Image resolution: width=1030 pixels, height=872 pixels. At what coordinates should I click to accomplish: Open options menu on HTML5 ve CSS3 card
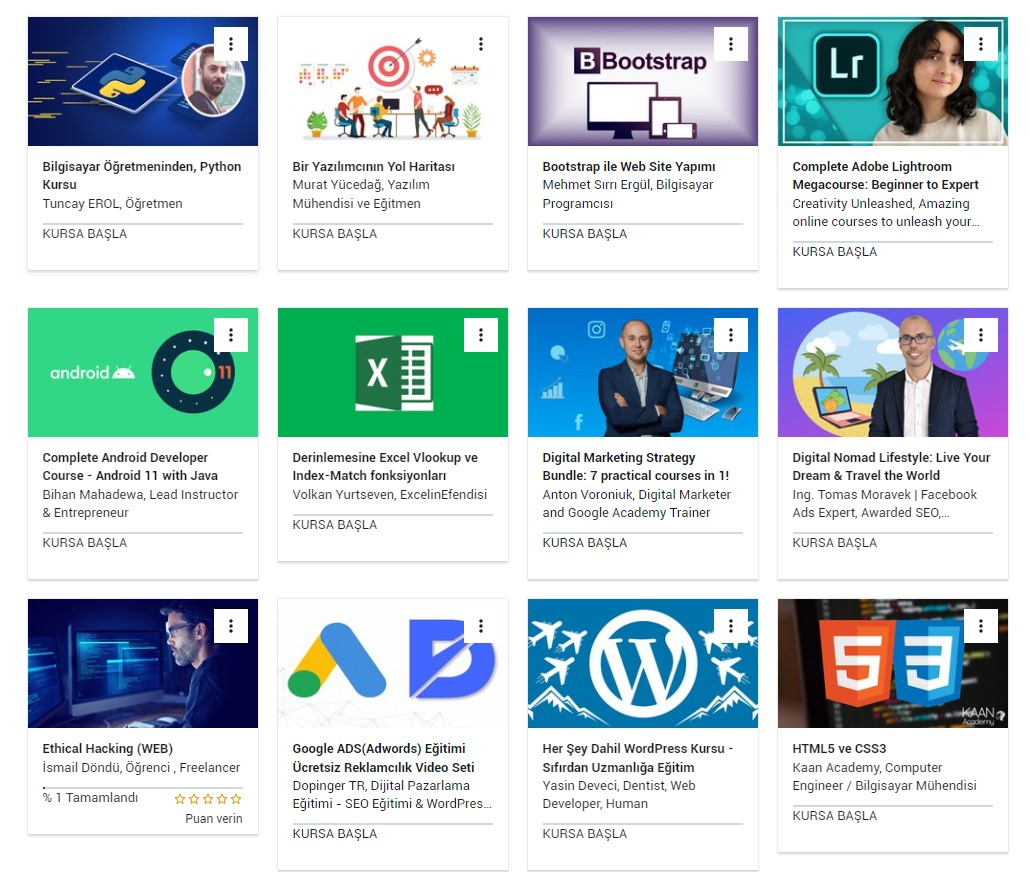click(981, 626)
